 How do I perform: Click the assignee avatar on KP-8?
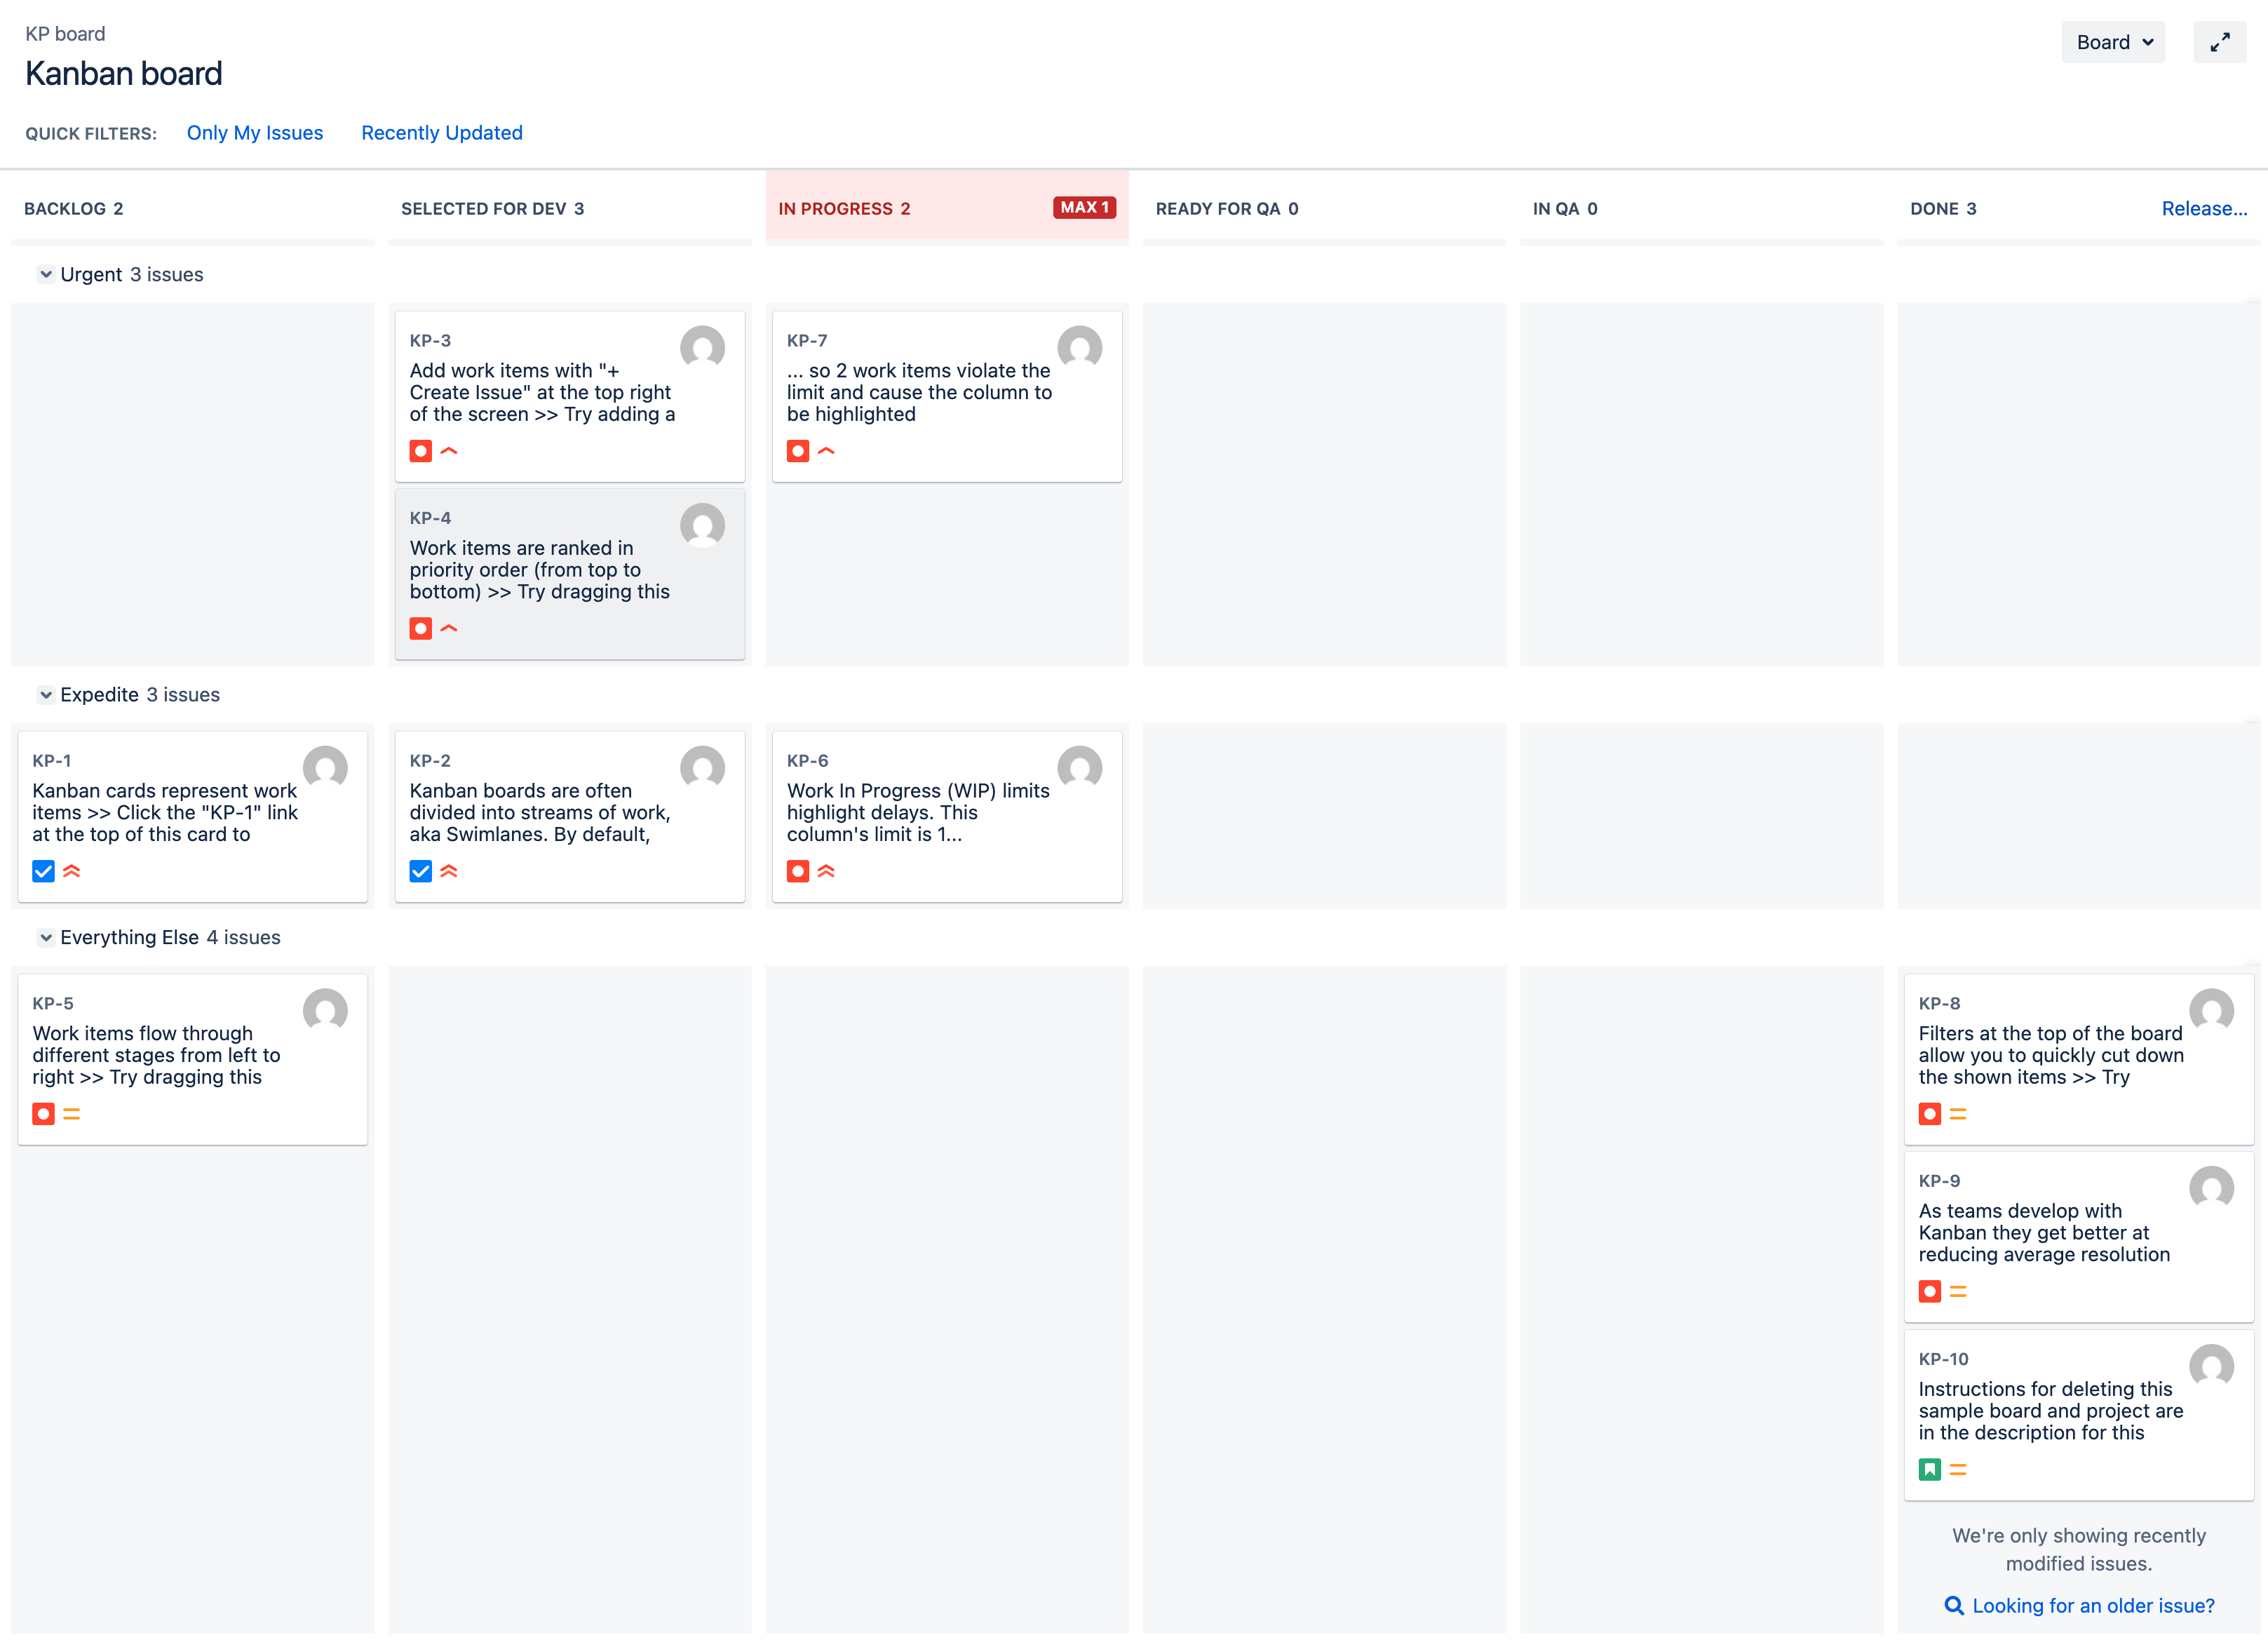(x=2211, y=1010)
